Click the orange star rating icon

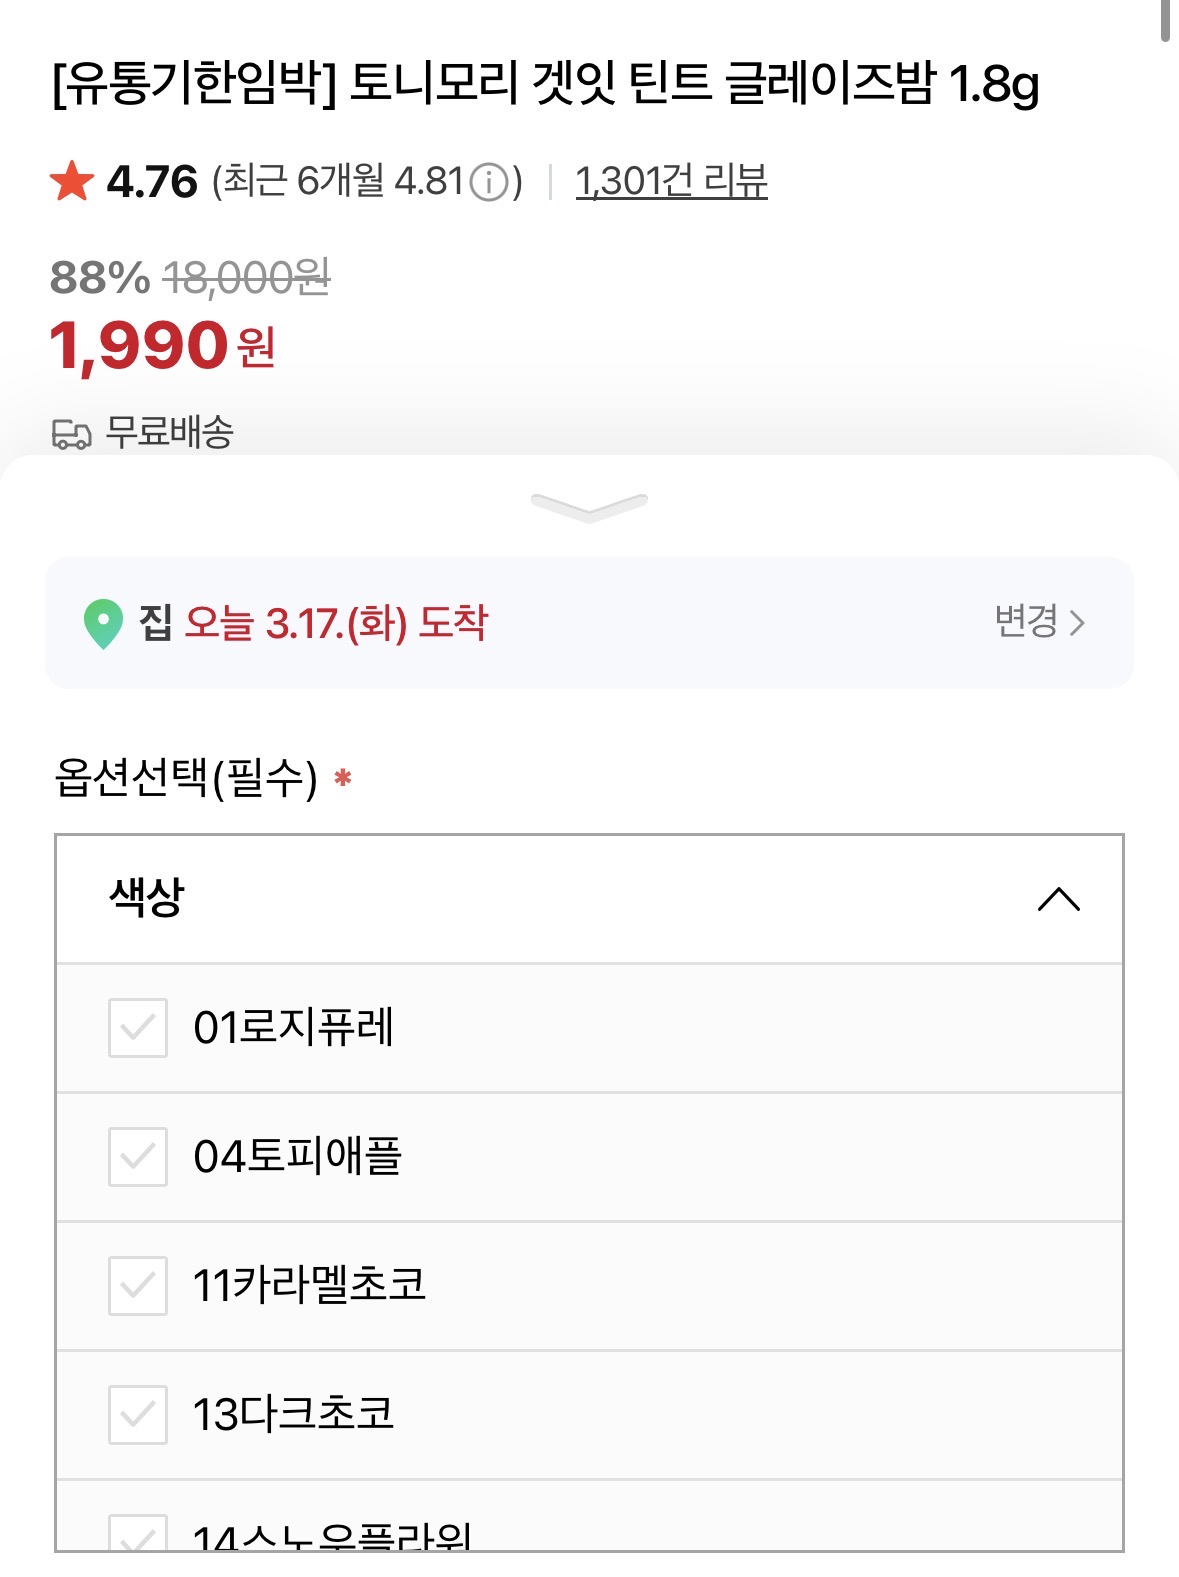click(72, 182)
